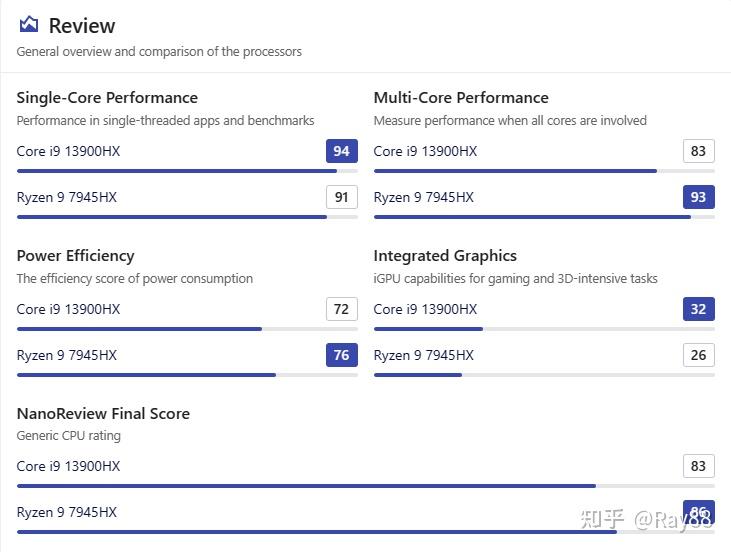The width and height of the screenshot is (731, 552).
Task: Click Core i9 13900HX label under Integrated Graphics
Action: 425,309
